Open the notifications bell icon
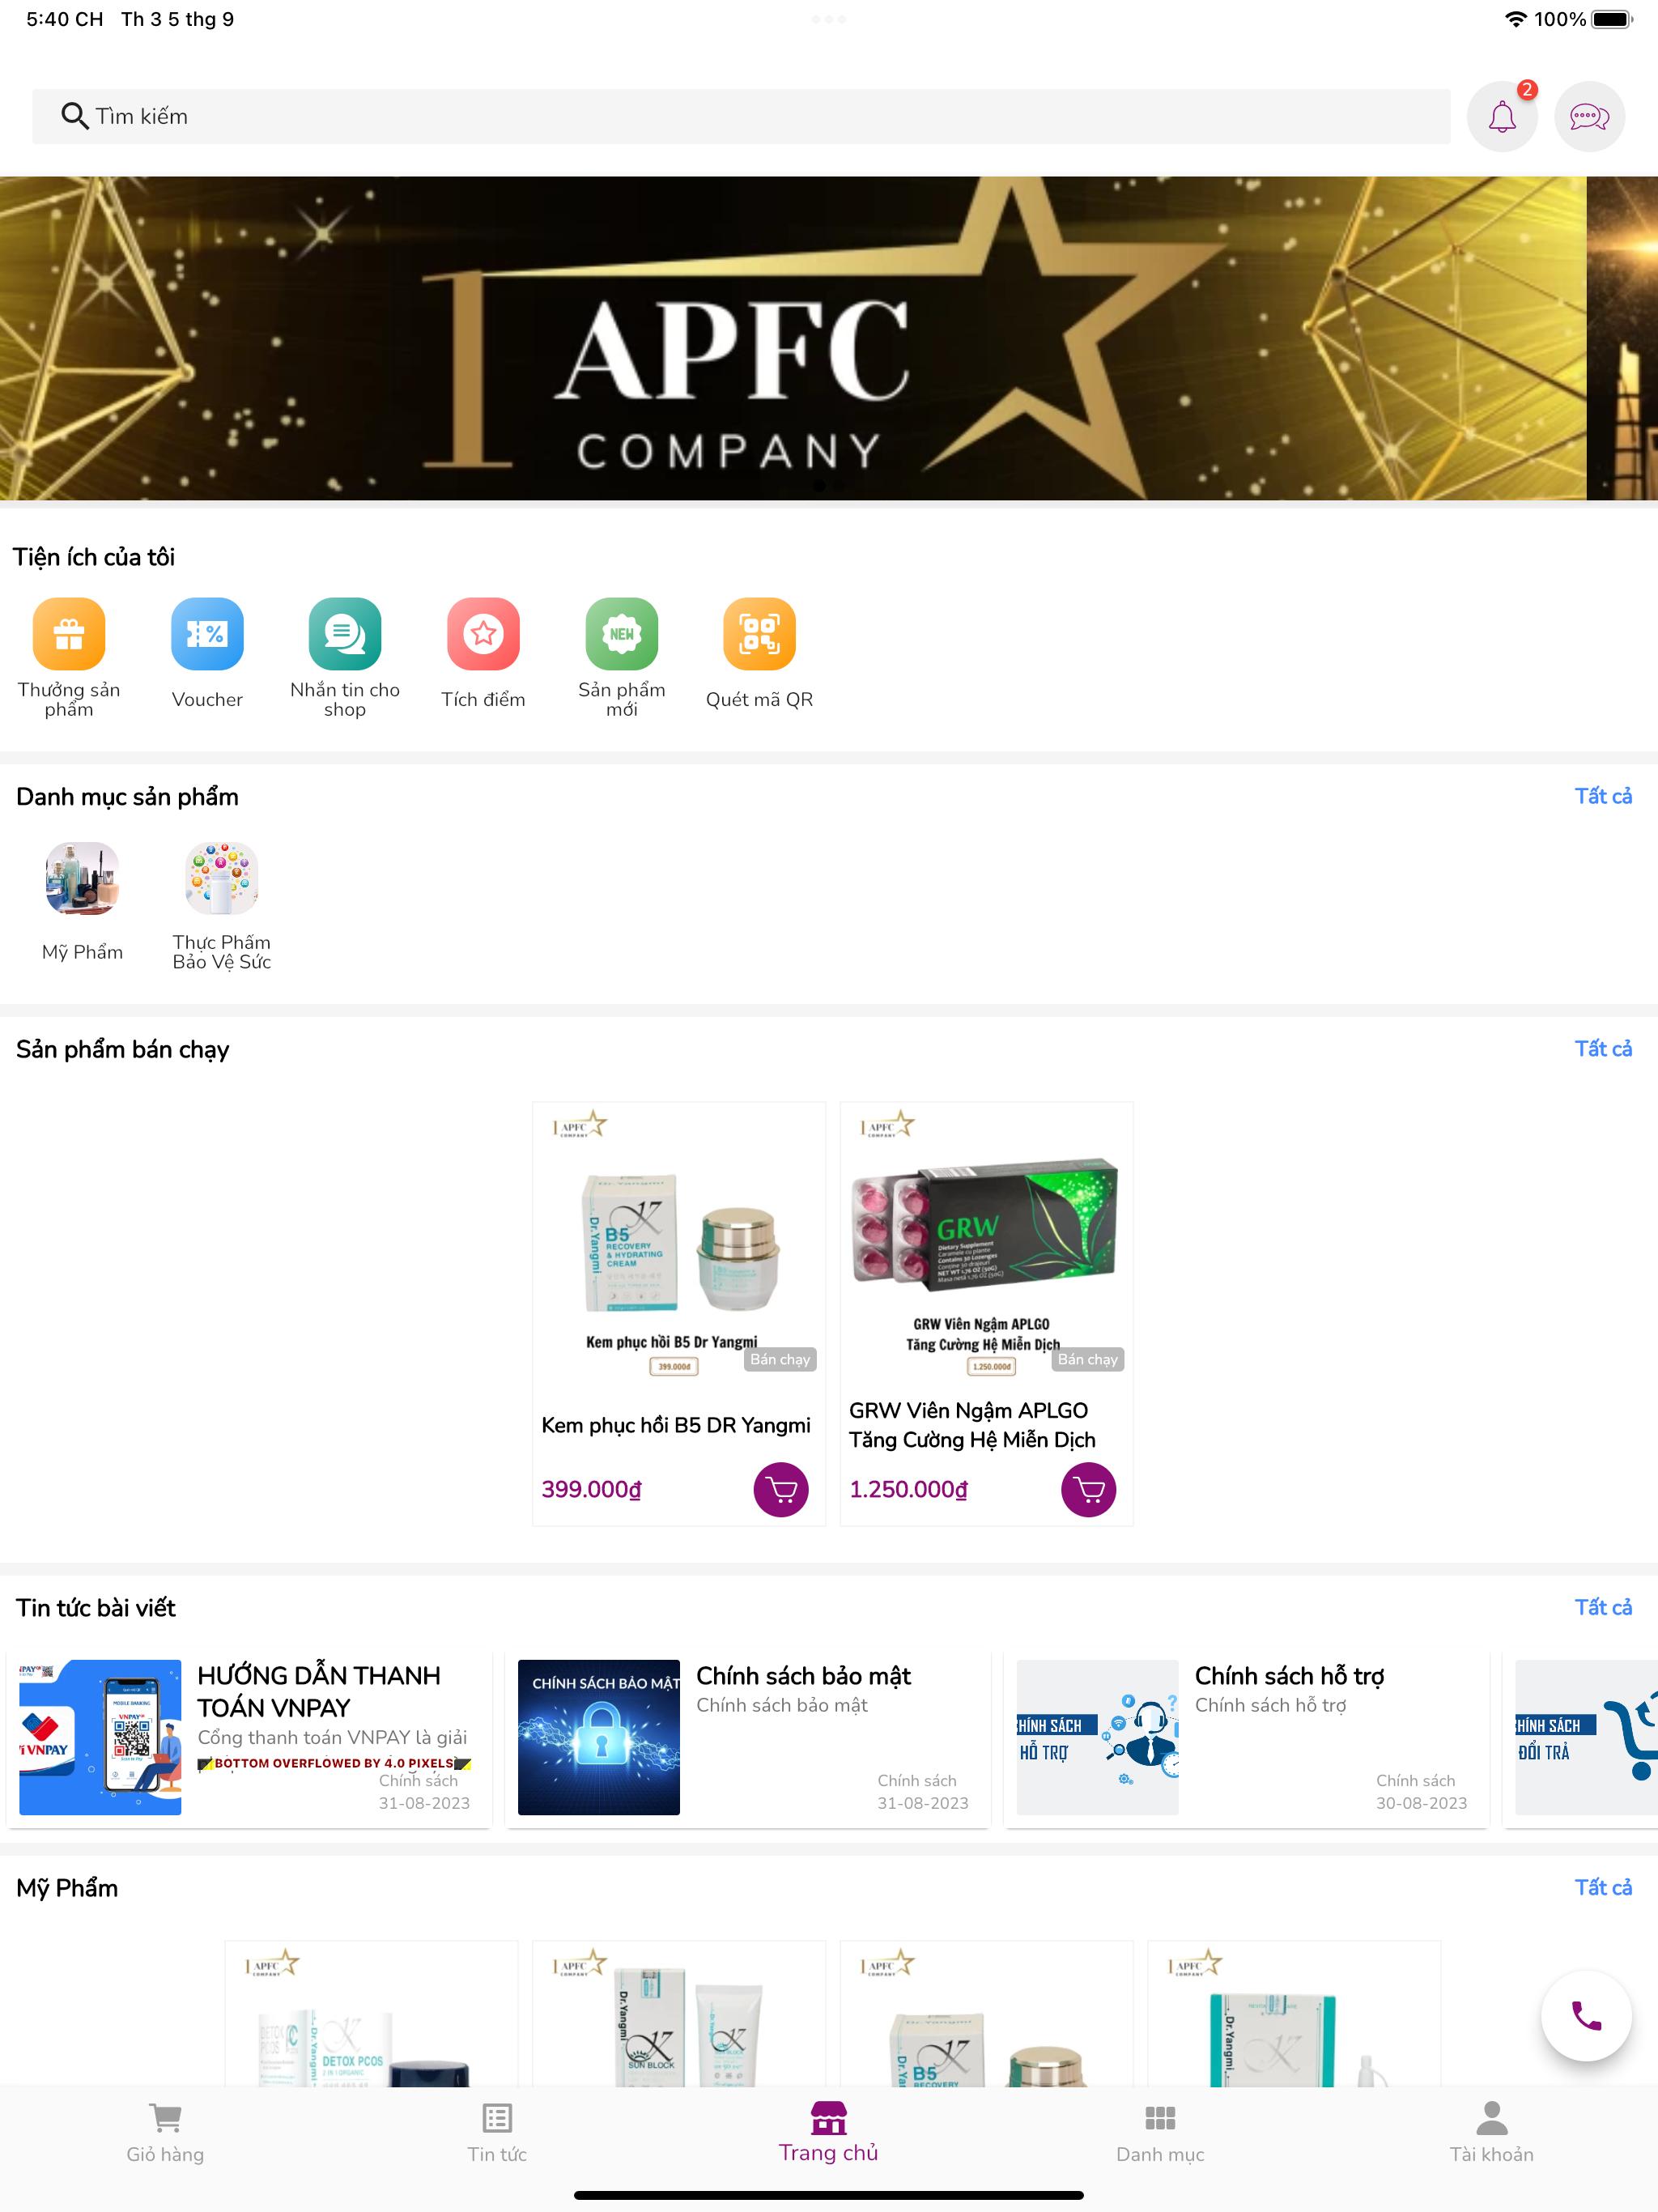Image resolution: width=1658 pixels, height=2212 pixels. [x=1501, y=117]
